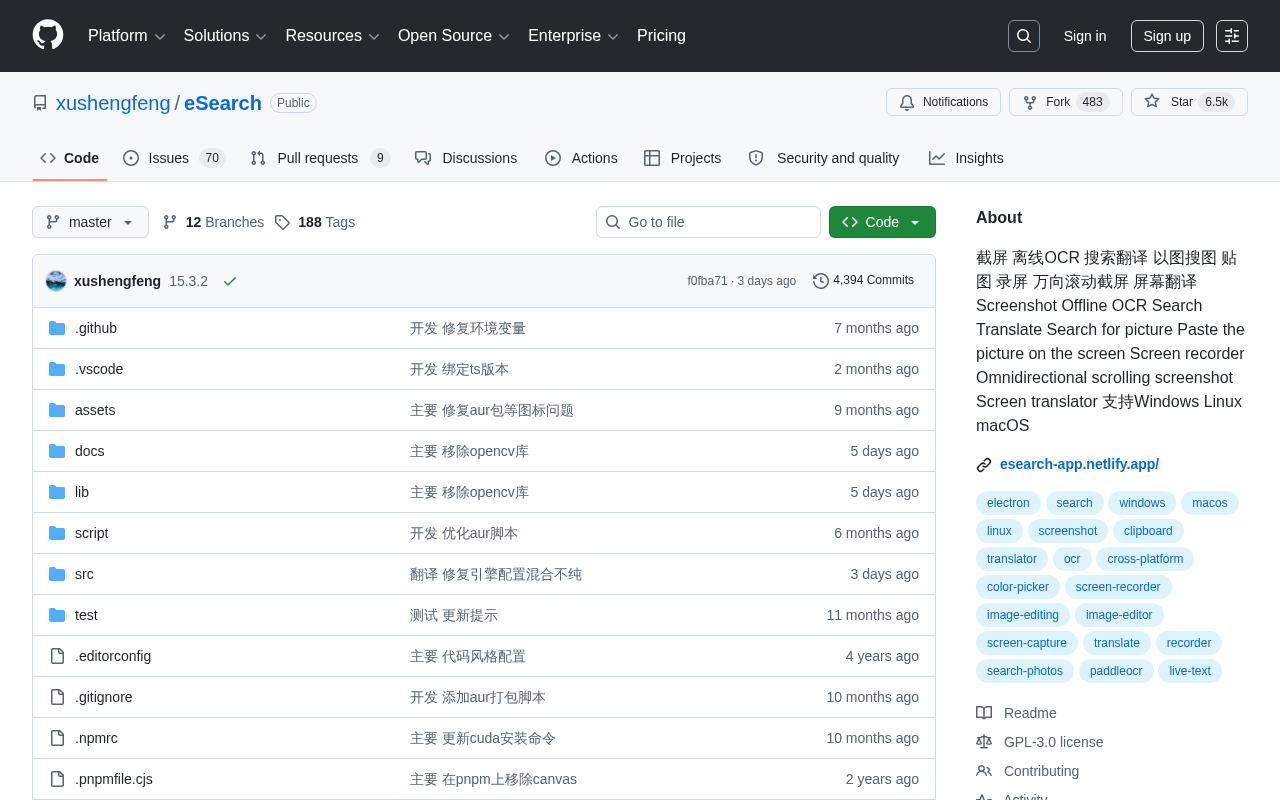Viewport: 1280px width, 800px height.
Task: Select the paddleocr topic tag
Action: pyautogui.click(x=1116, y=671)
